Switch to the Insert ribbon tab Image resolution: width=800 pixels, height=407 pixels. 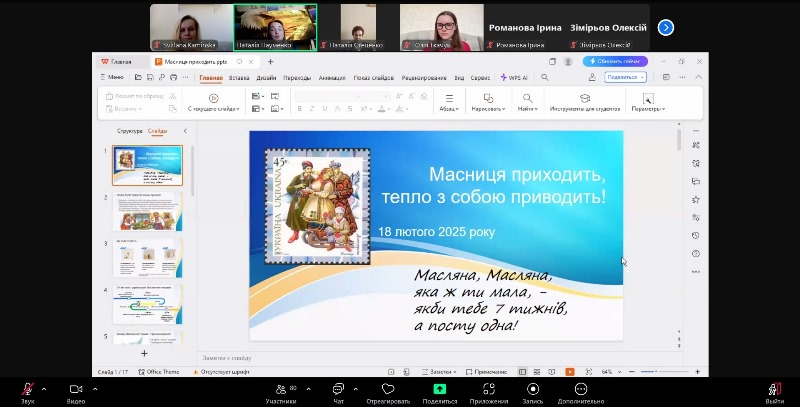[x=239, y=77]
